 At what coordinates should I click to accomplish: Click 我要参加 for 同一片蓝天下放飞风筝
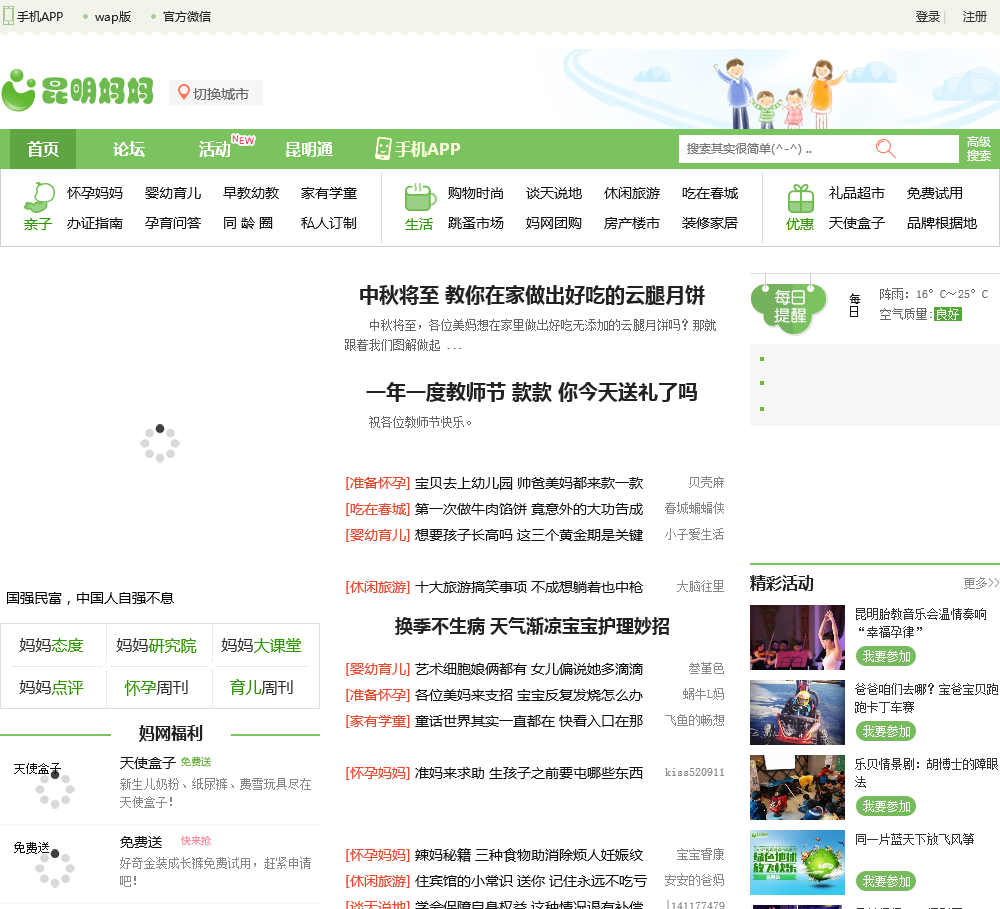click(886, 882)
